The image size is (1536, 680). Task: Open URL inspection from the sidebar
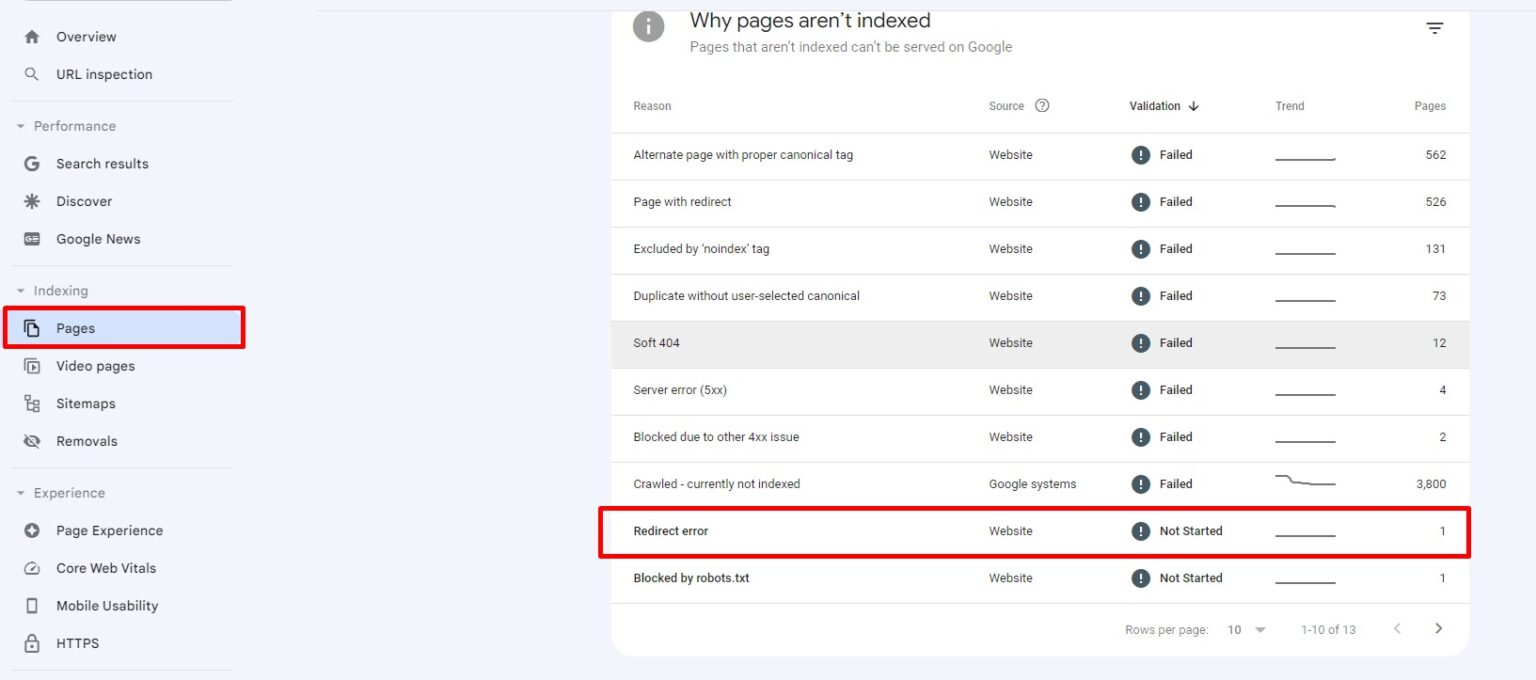pos(103,74)
